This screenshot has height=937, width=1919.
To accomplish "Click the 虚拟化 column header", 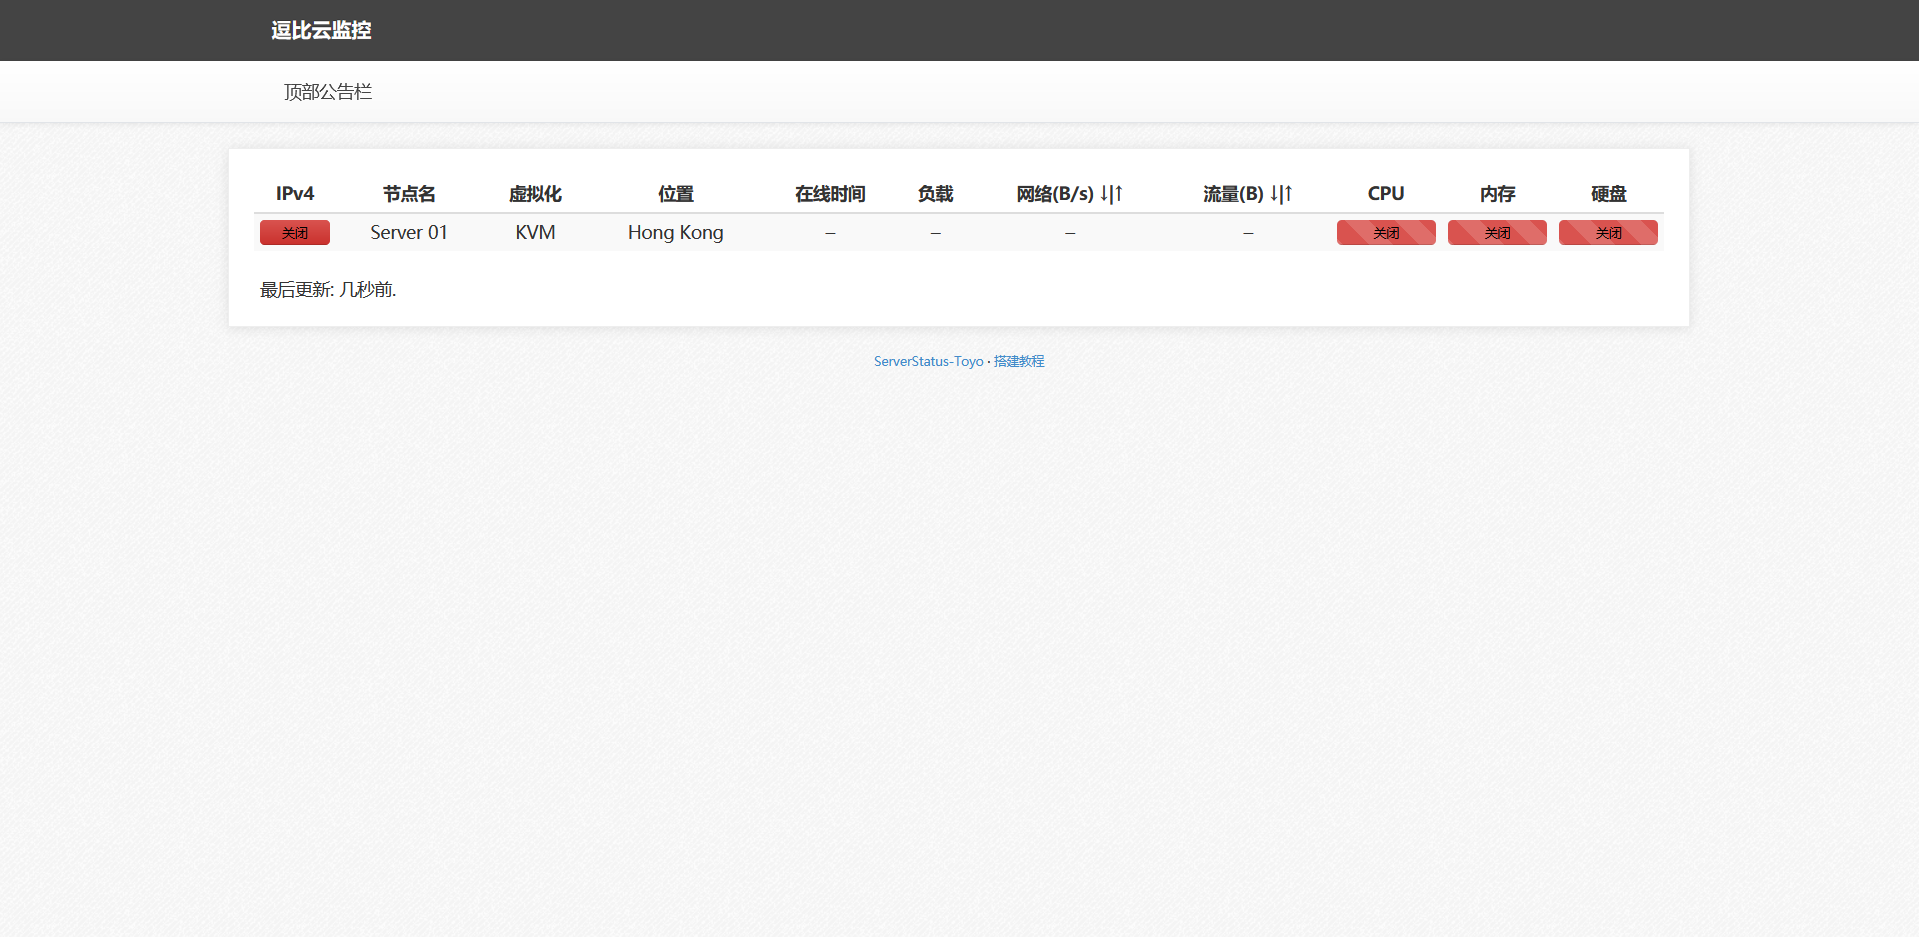I will click(535, 194).
